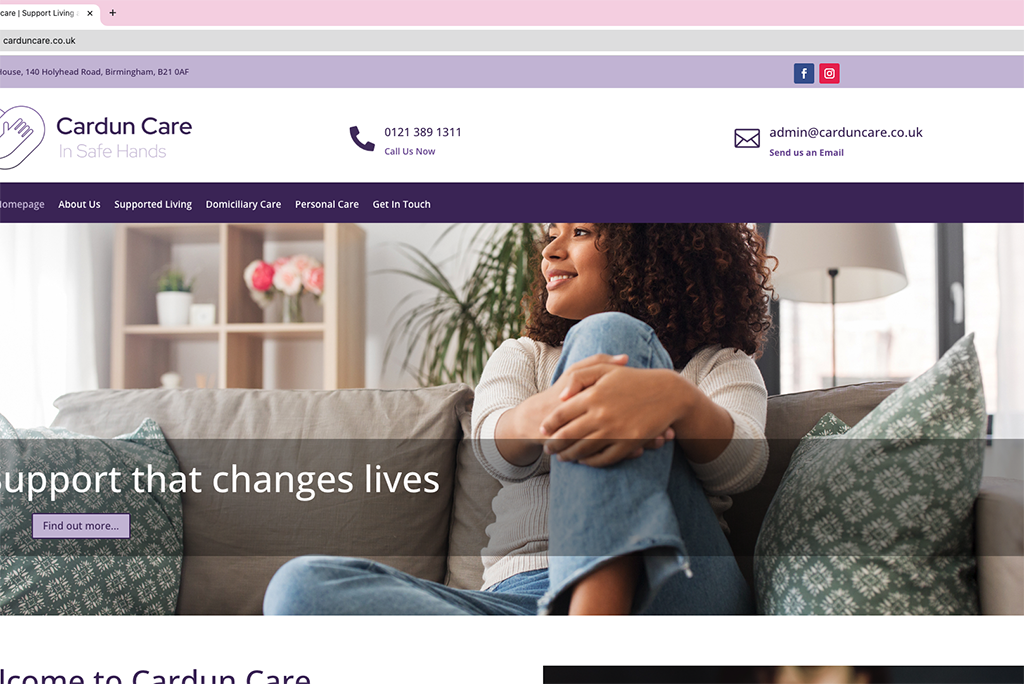Open Get In Touch page
This screenshot has width=1024, height=684.
point(402,204)
